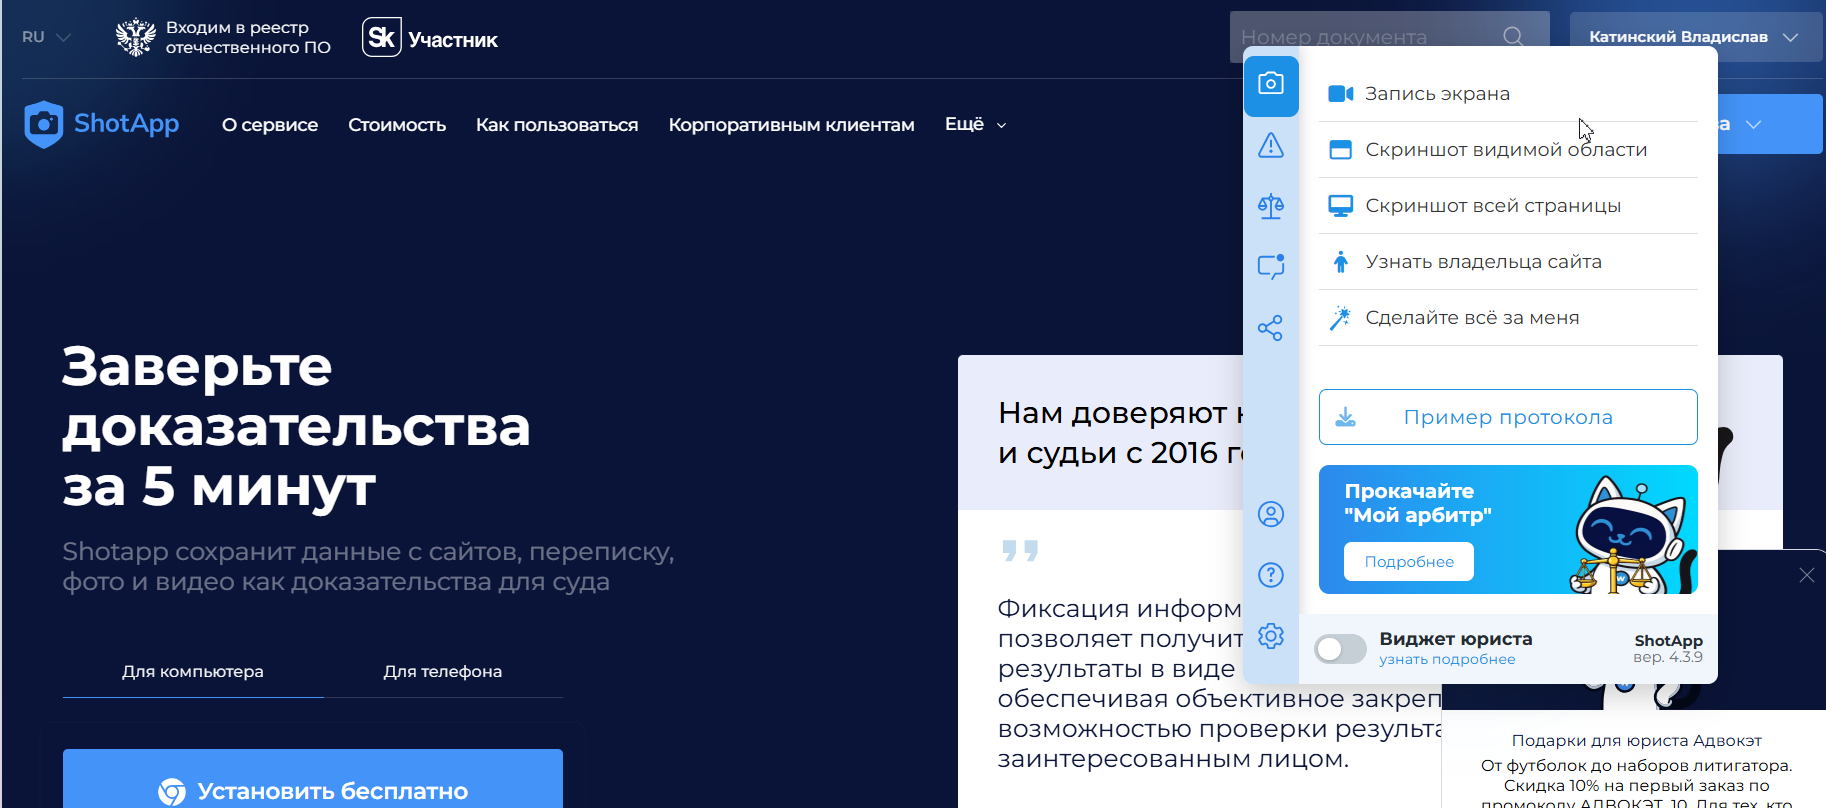The image size is (1826, 808).
Task: Switch to Для компьютера tab
Action: (193, 671)
